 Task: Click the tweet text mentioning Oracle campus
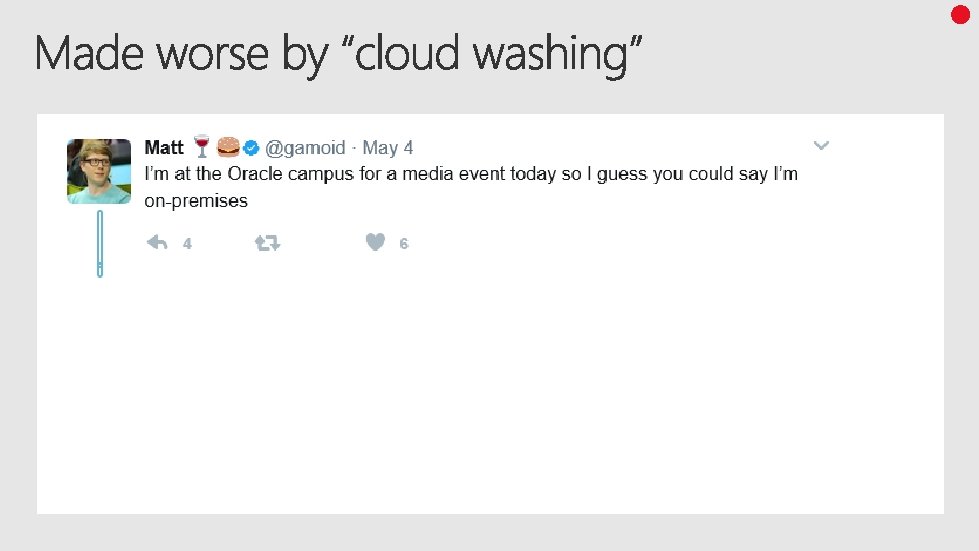click(x=471, y=175)
